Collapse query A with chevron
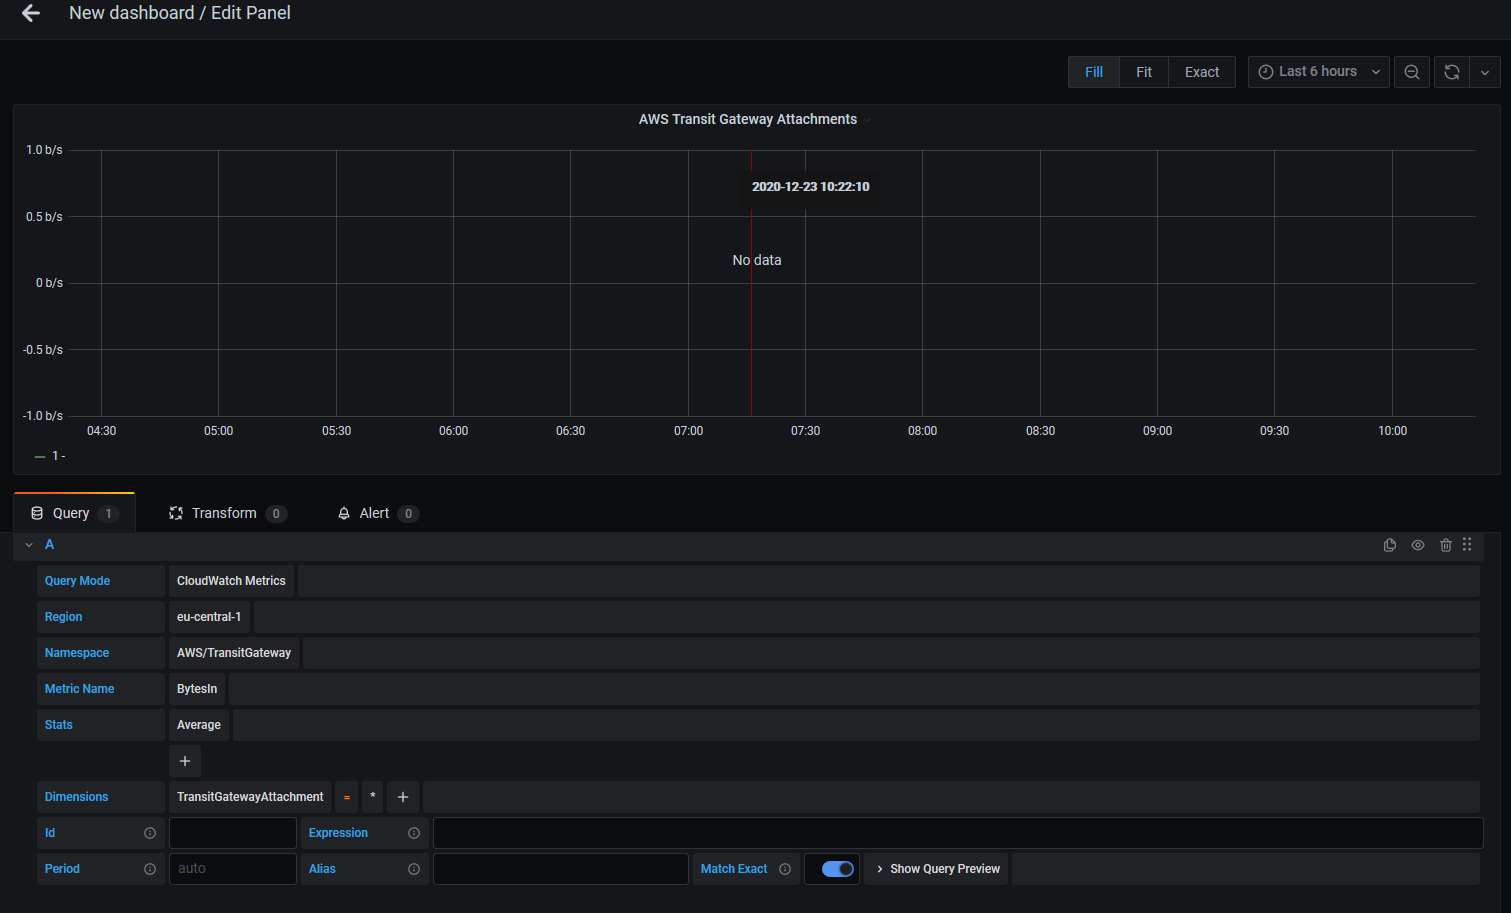This screenshot has width=1511, height=913. click(x=29, y=545)
